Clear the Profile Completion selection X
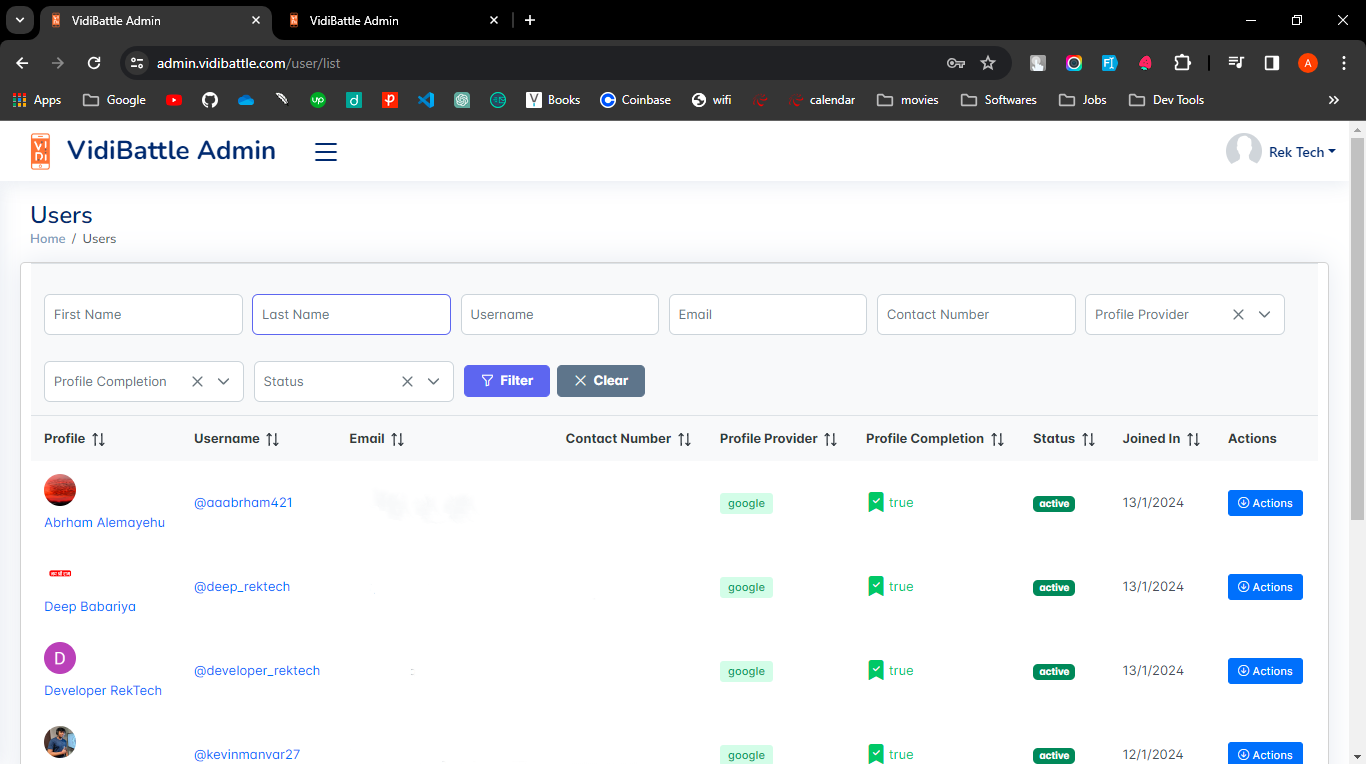The image size is (1366, 764). click(197, 381)
